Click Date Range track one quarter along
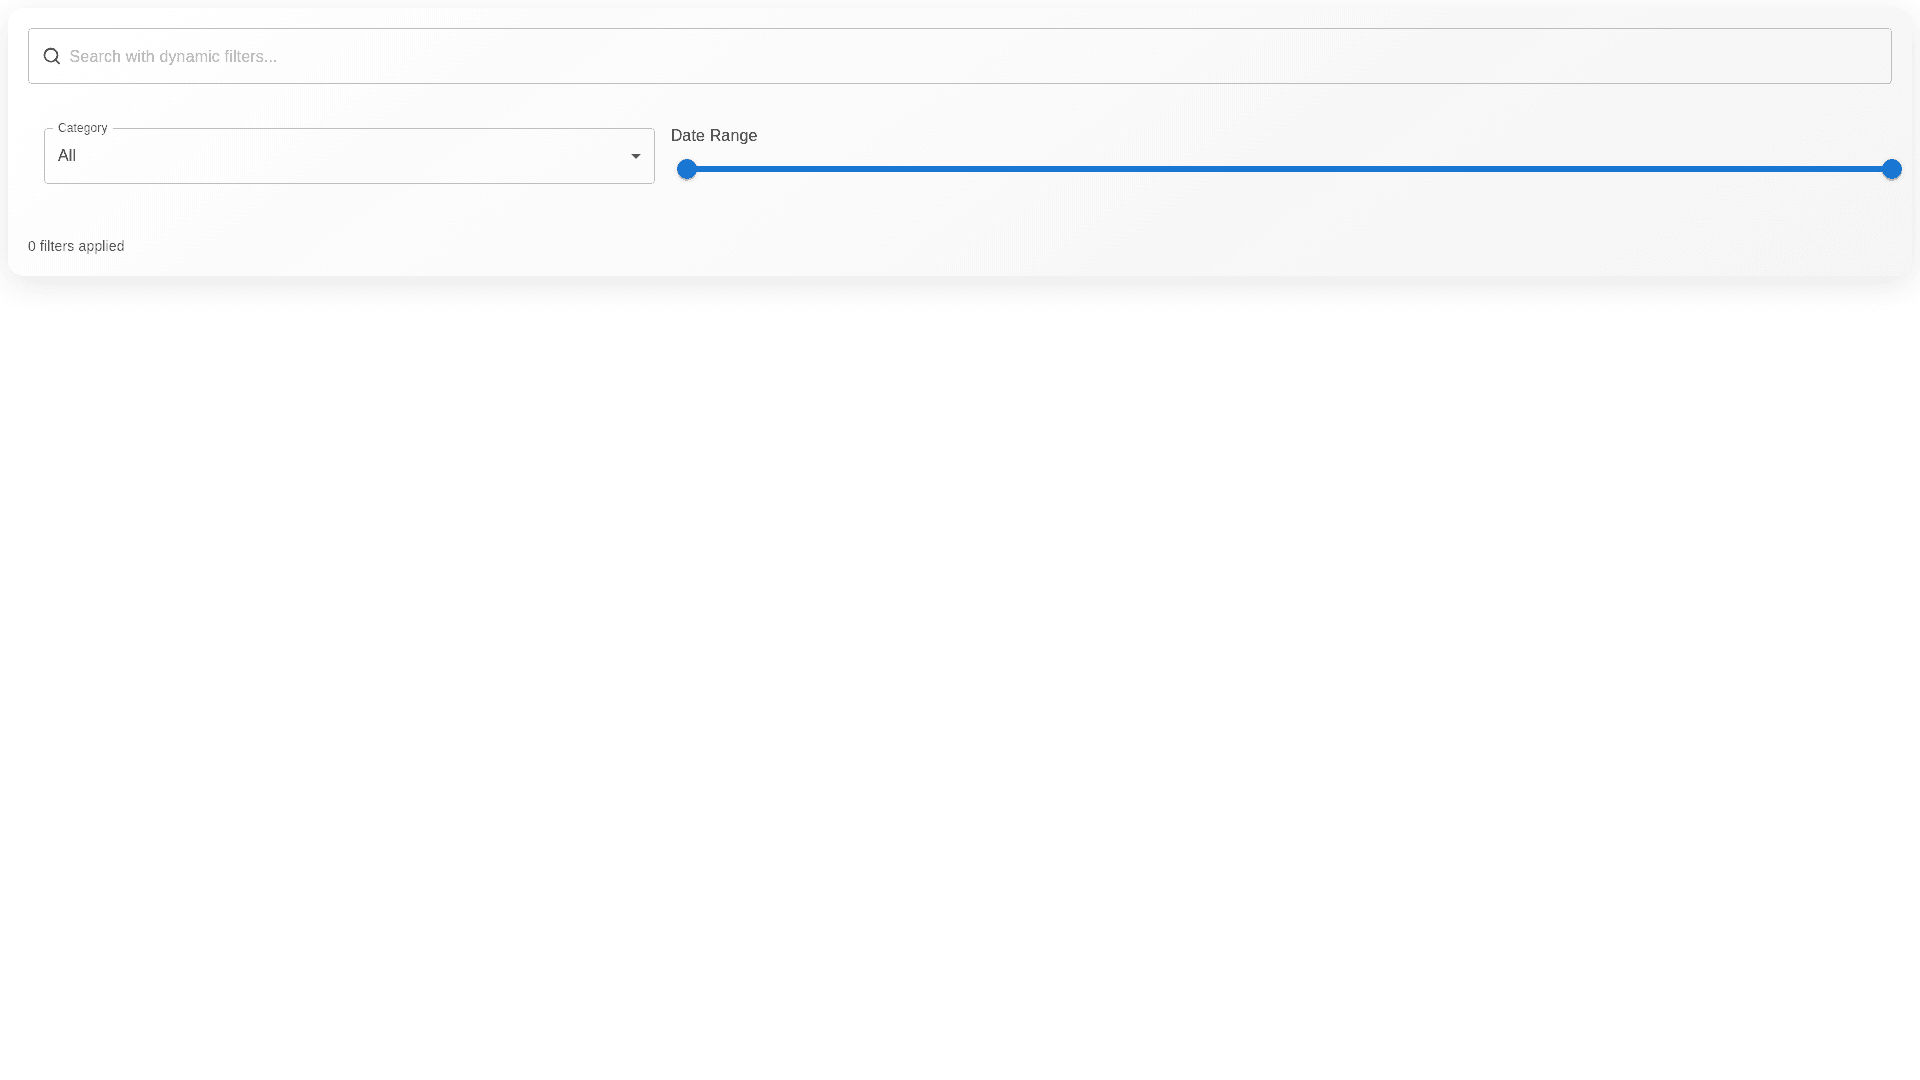 (x=988, y=169)
